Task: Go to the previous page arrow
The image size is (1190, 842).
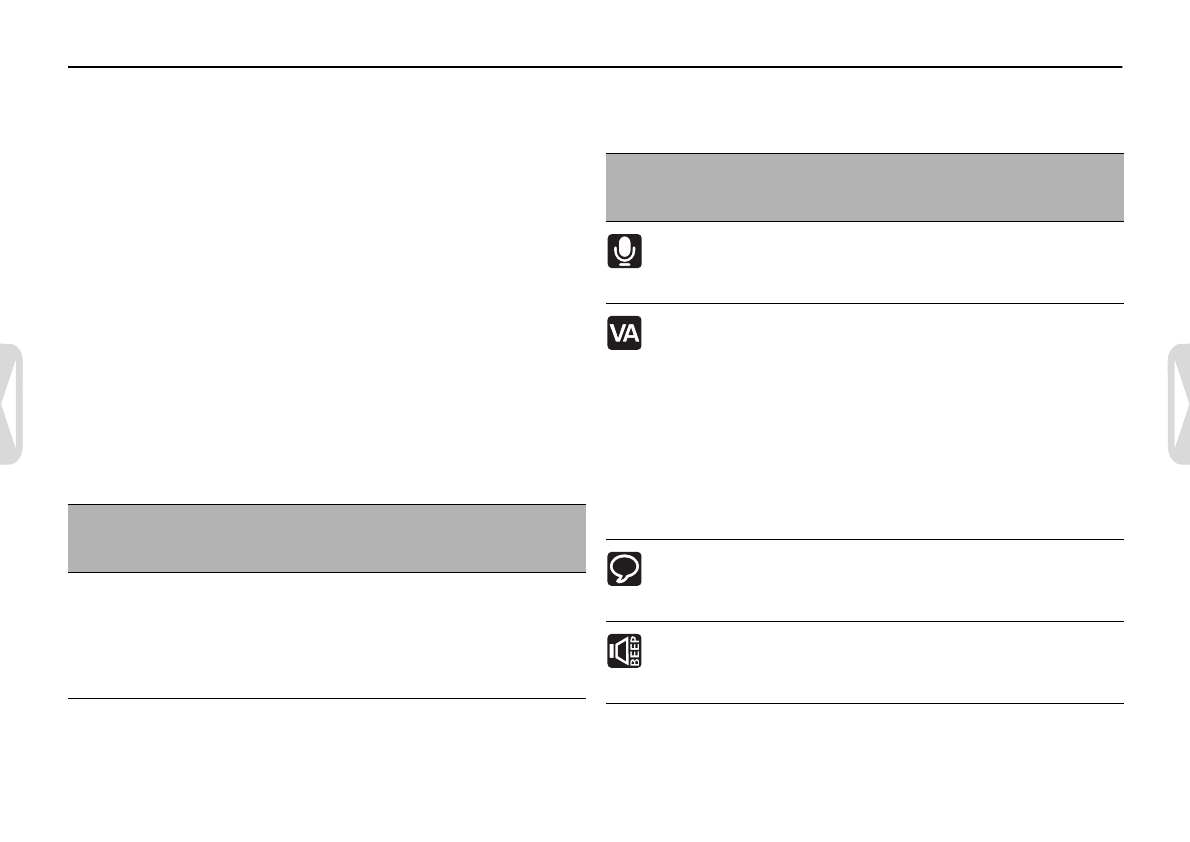Action: pos(11,404)
